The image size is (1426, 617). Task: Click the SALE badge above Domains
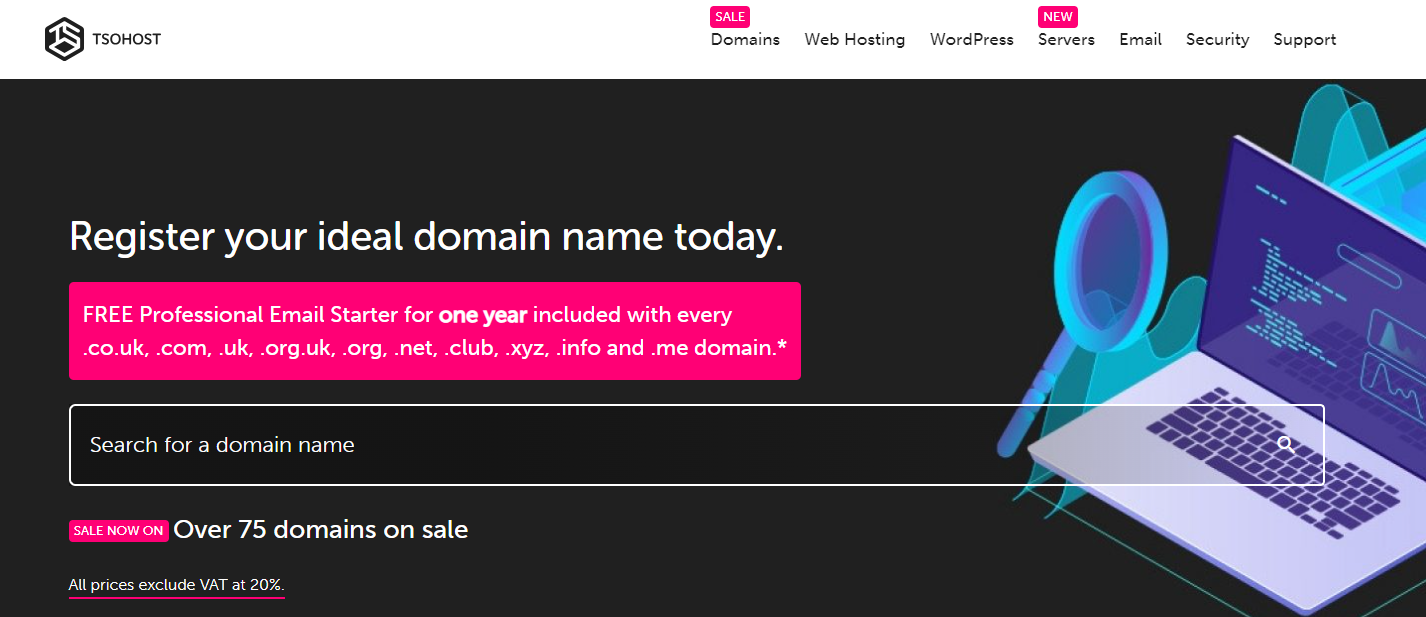coord(730,17)
